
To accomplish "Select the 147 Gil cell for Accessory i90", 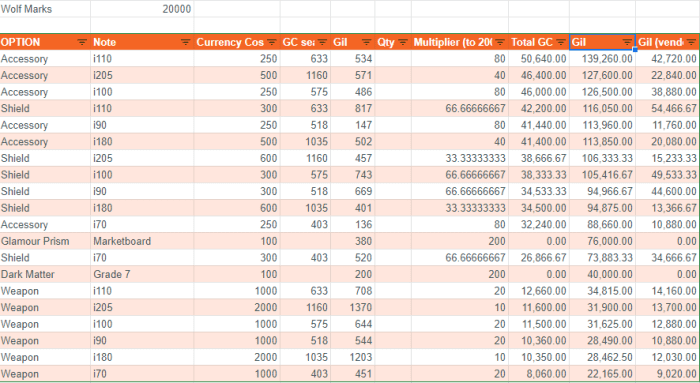I will point(352,125).
